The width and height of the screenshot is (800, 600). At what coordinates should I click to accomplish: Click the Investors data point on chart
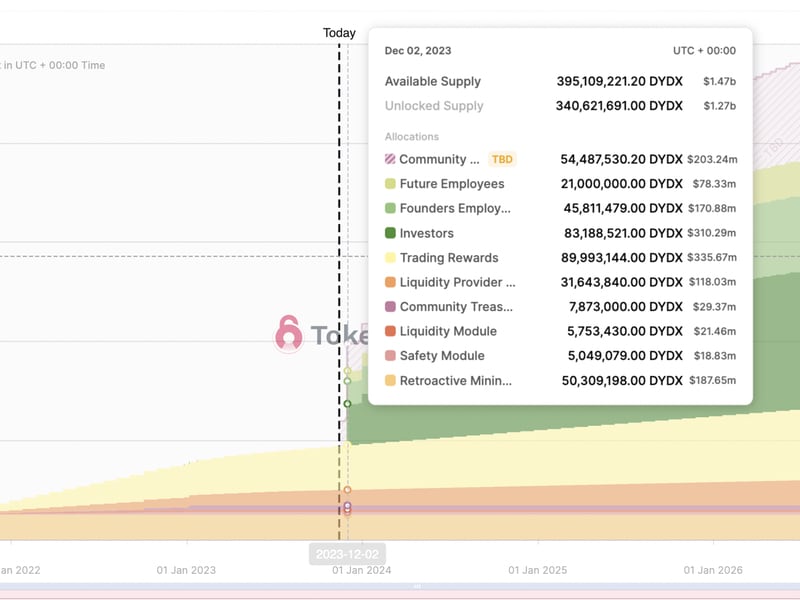click(347, 404)
